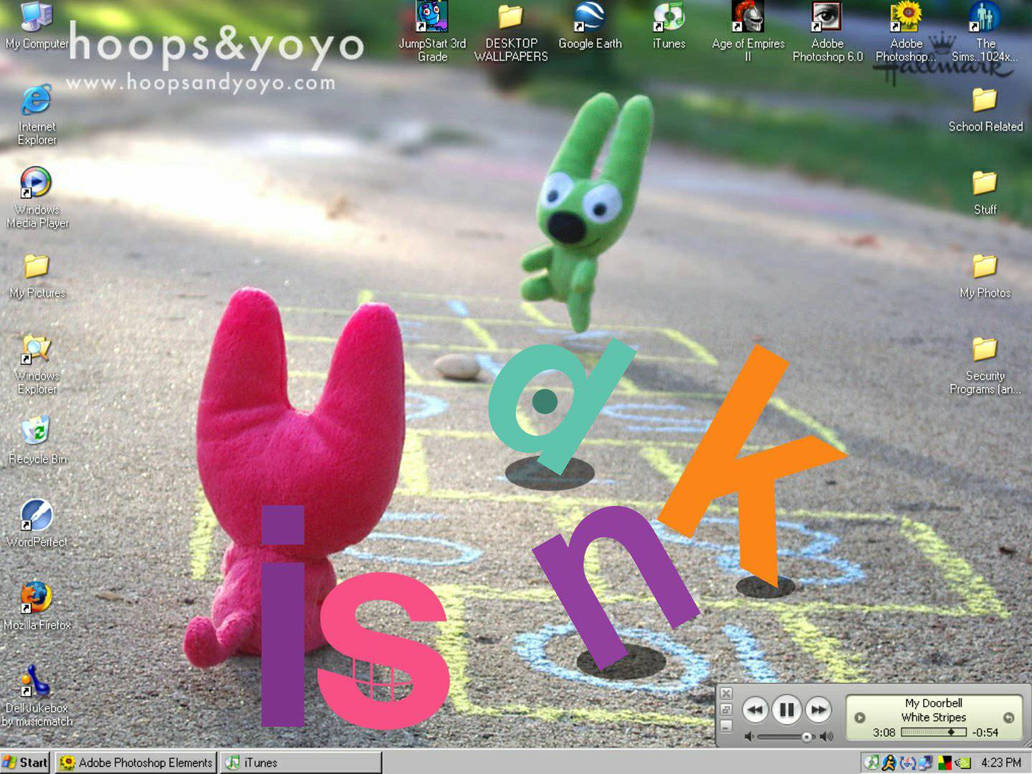Image resolution: width=1032 pixels, height=774 pixels.
Task: Click the 4:23 PM taskbar clock
Action: (x=1000, y=762)
